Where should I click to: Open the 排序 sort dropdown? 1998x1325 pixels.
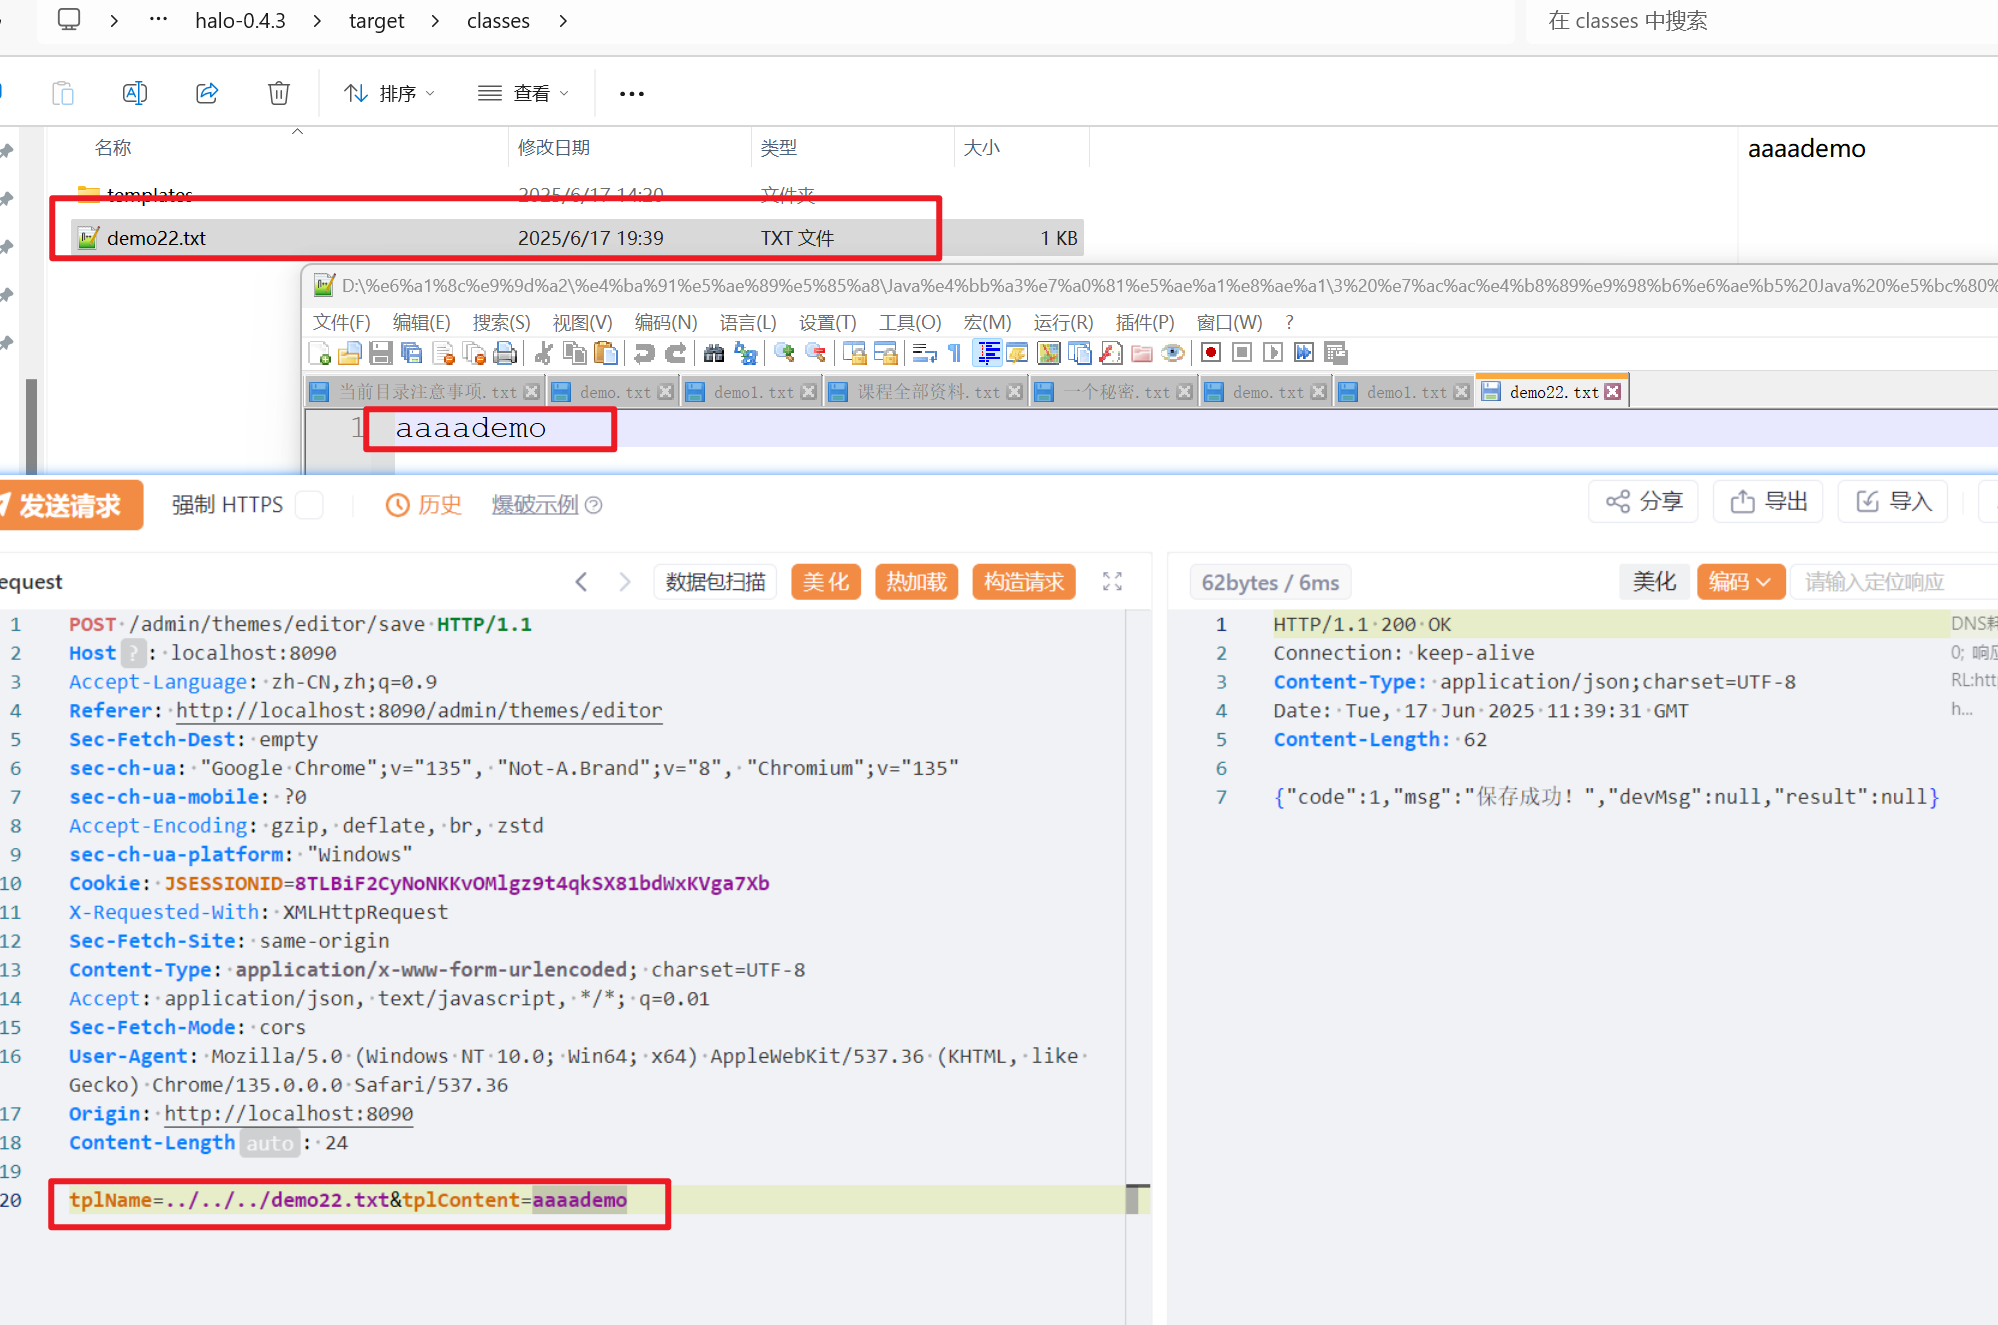click(390, 93)
